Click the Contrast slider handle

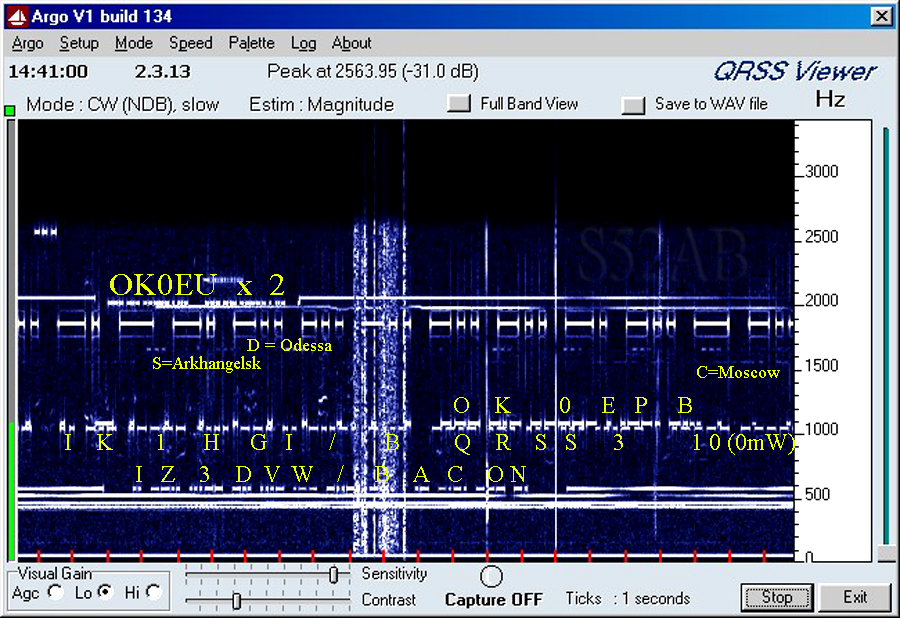236,600
